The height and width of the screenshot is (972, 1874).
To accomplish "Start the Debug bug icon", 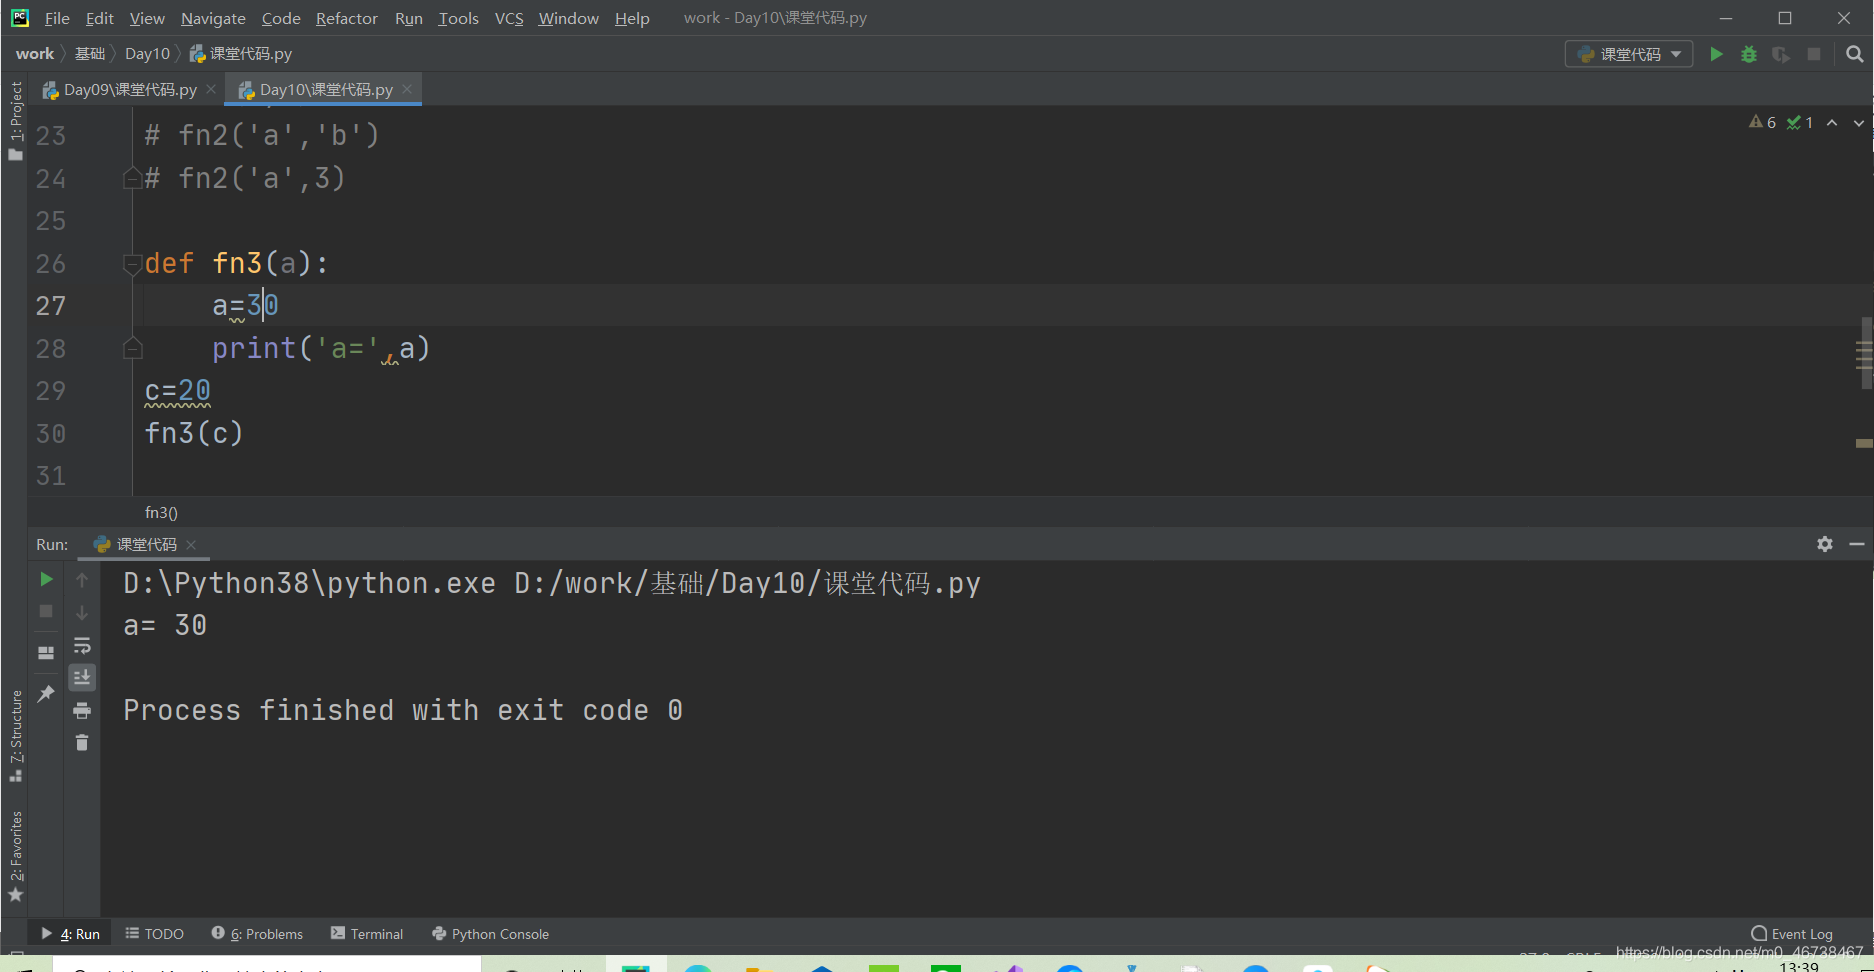I will point(1749,54).
